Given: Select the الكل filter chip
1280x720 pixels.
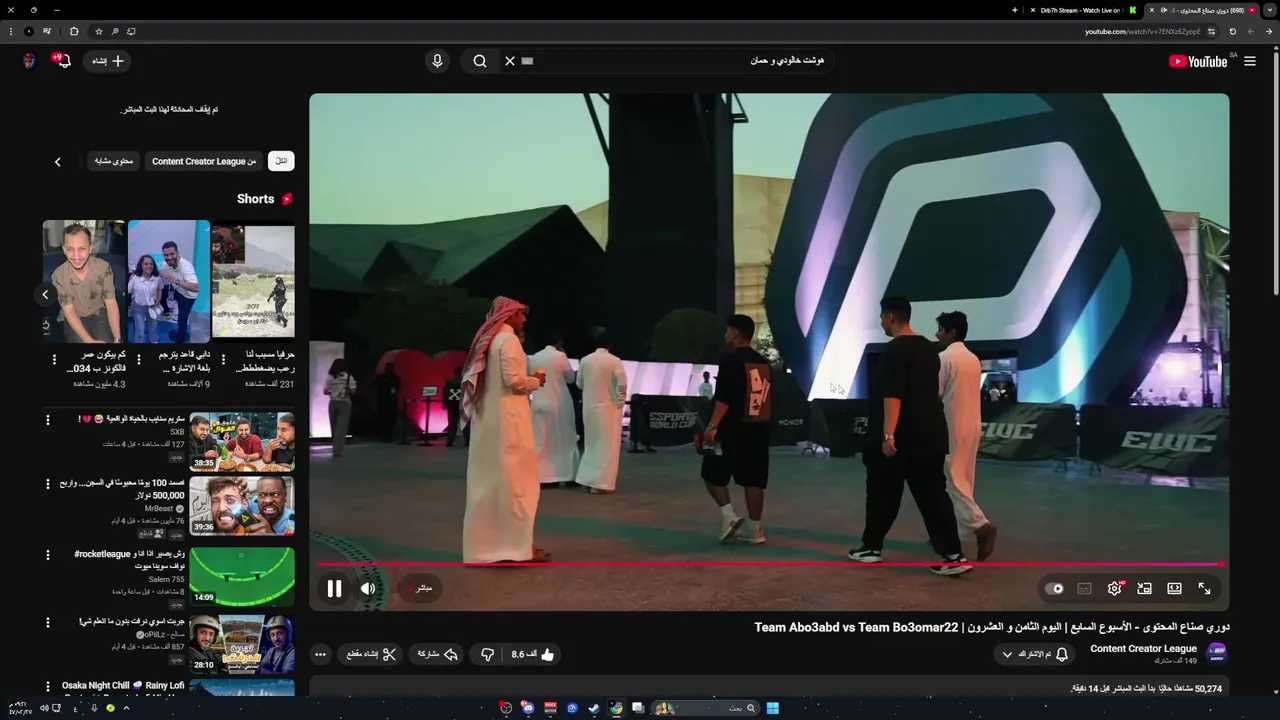Looking at the screenshot, I should (x=281, y=161).
